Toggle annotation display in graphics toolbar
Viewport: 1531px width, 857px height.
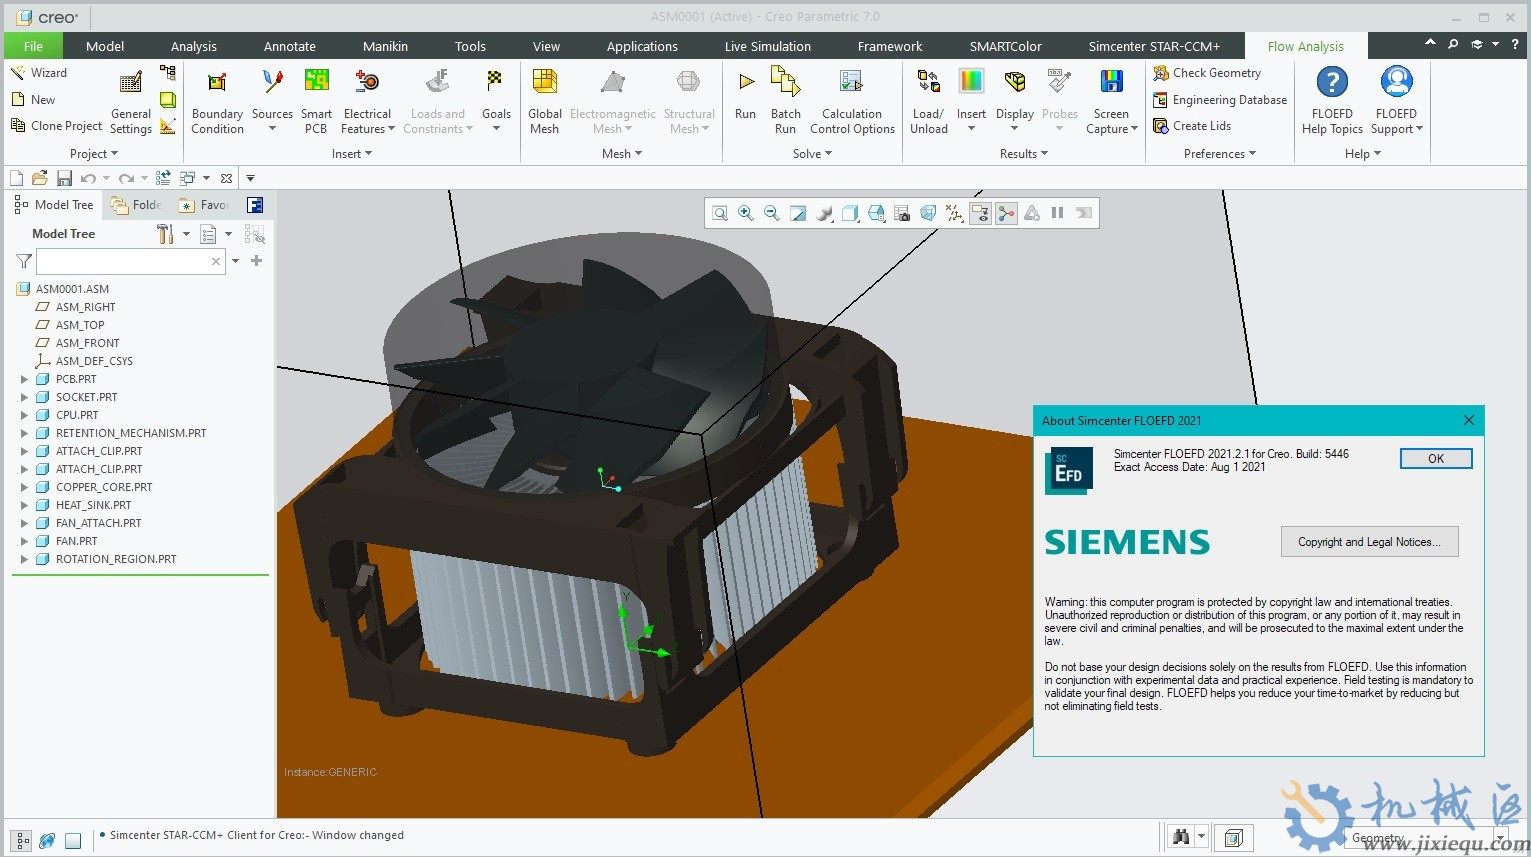(x=980, y=212)
